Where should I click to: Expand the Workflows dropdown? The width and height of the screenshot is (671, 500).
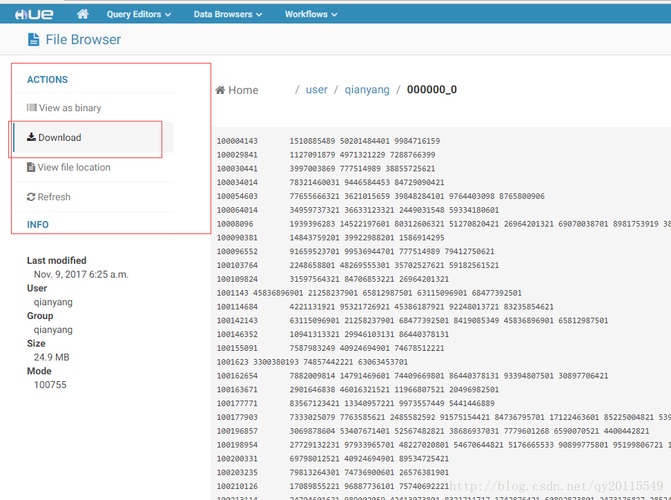pyautogui.click(x=311, y=15)
